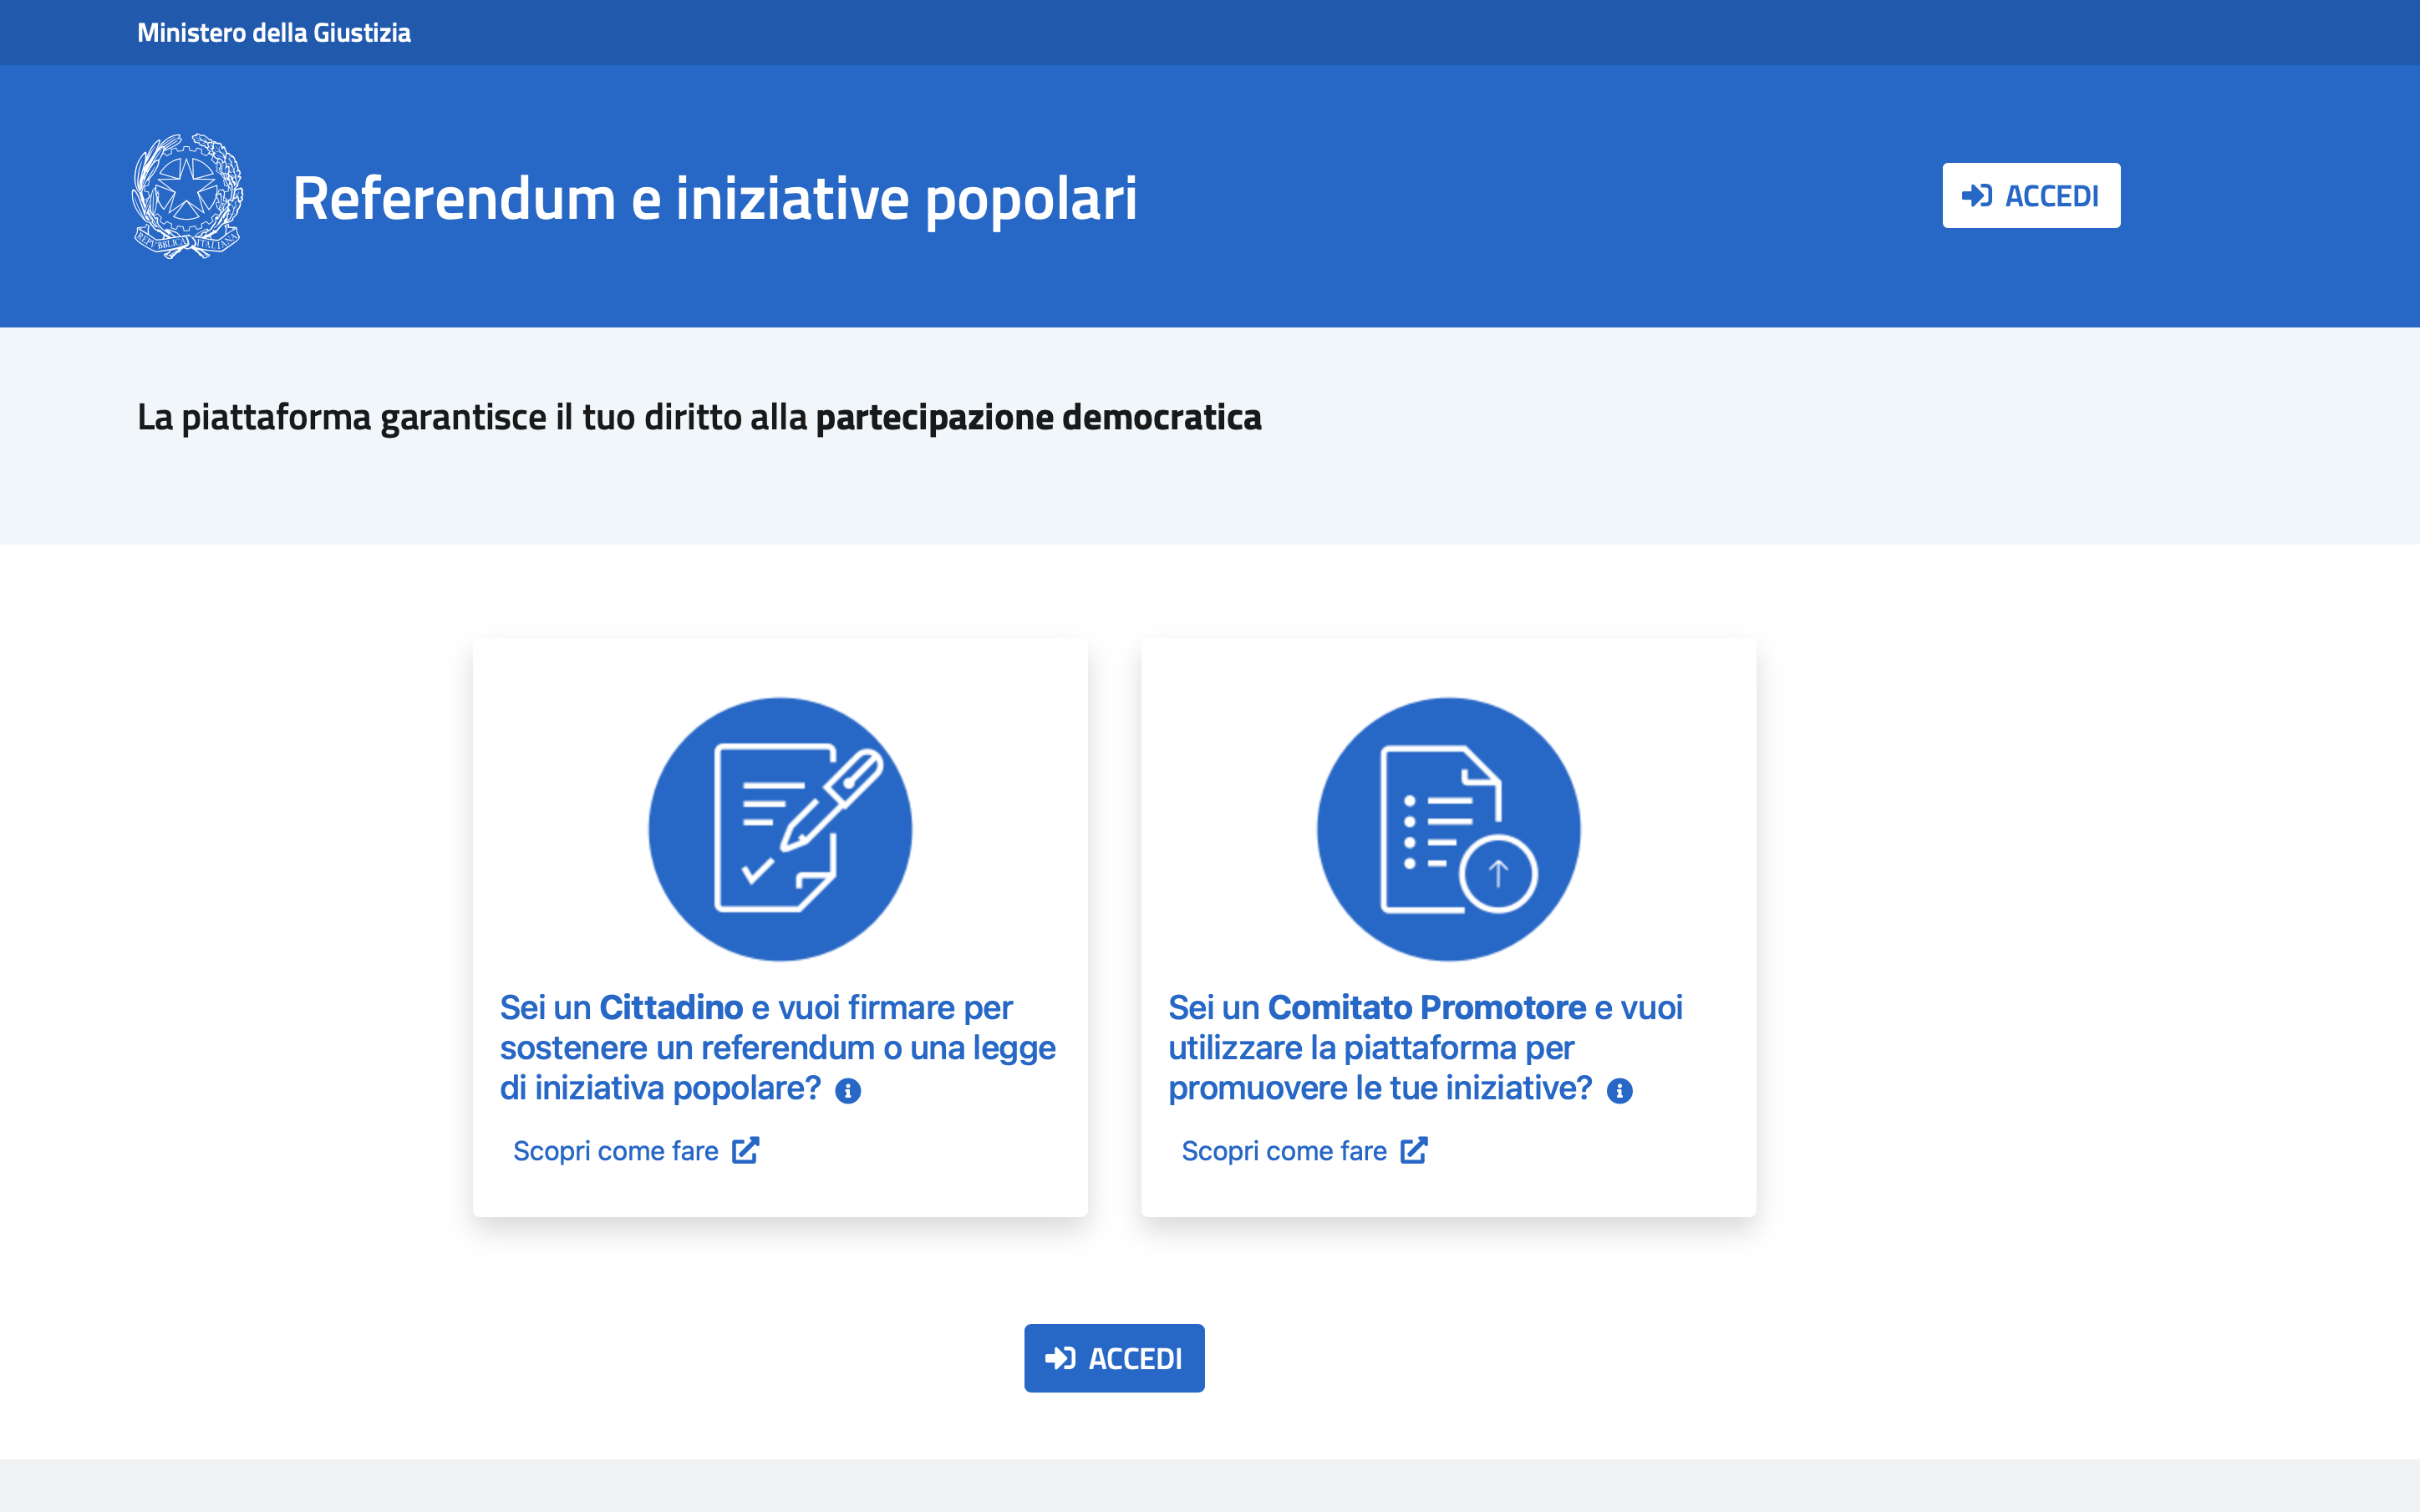Click login arrow icon in bottom ACCEDI button
This screenshot has height=1512, width=2420.
[1060, 1358]
